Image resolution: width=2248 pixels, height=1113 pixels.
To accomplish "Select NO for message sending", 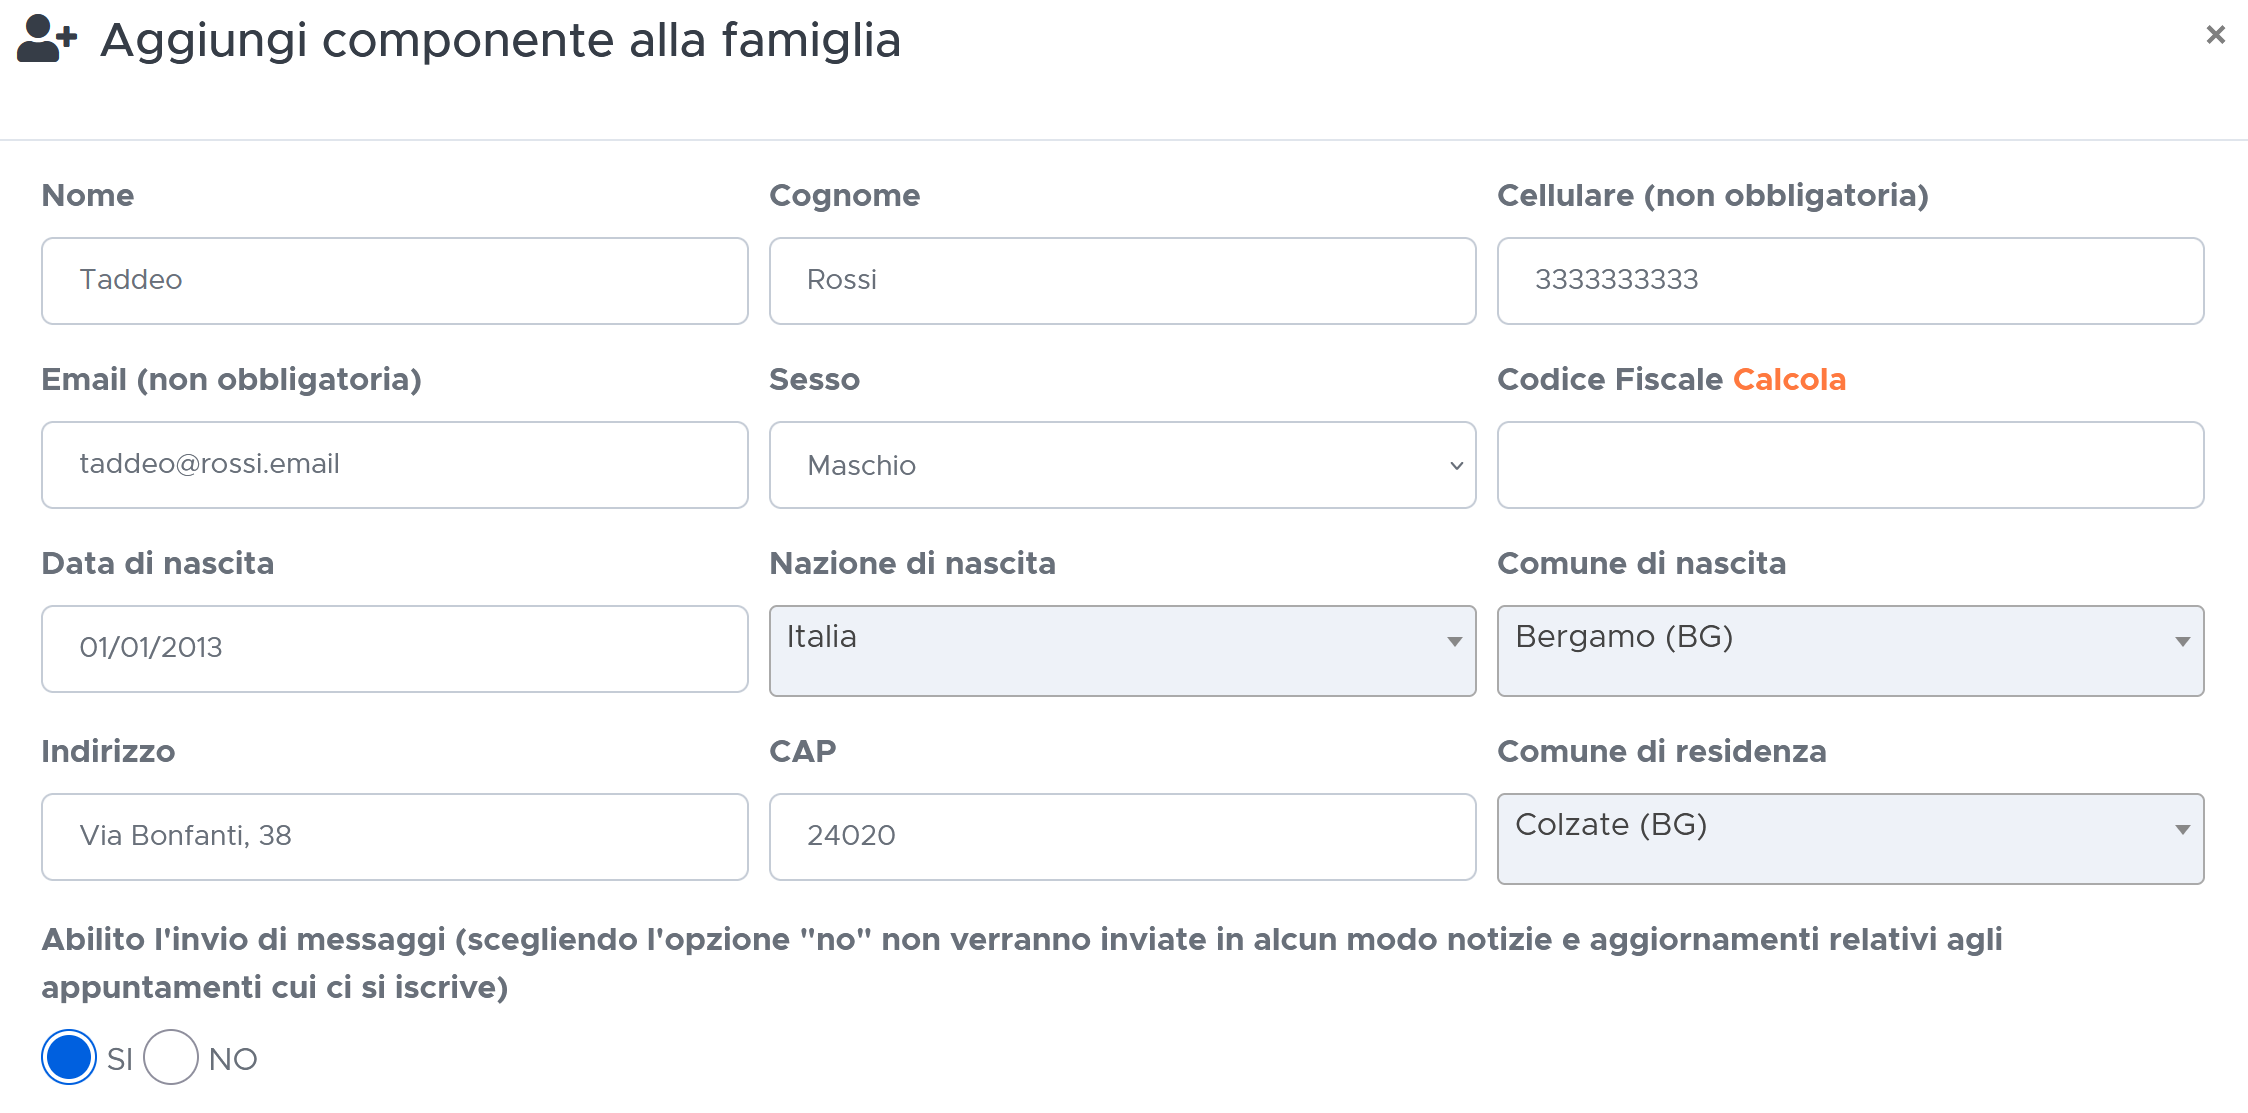I will coord(171,1057).
